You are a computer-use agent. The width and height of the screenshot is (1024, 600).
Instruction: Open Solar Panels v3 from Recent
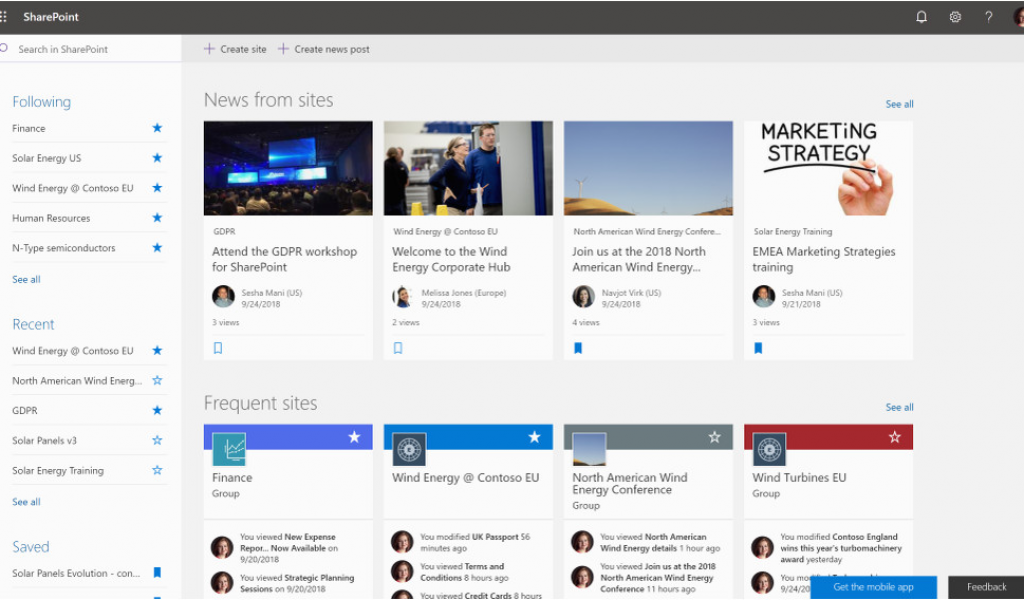[44, 441]
